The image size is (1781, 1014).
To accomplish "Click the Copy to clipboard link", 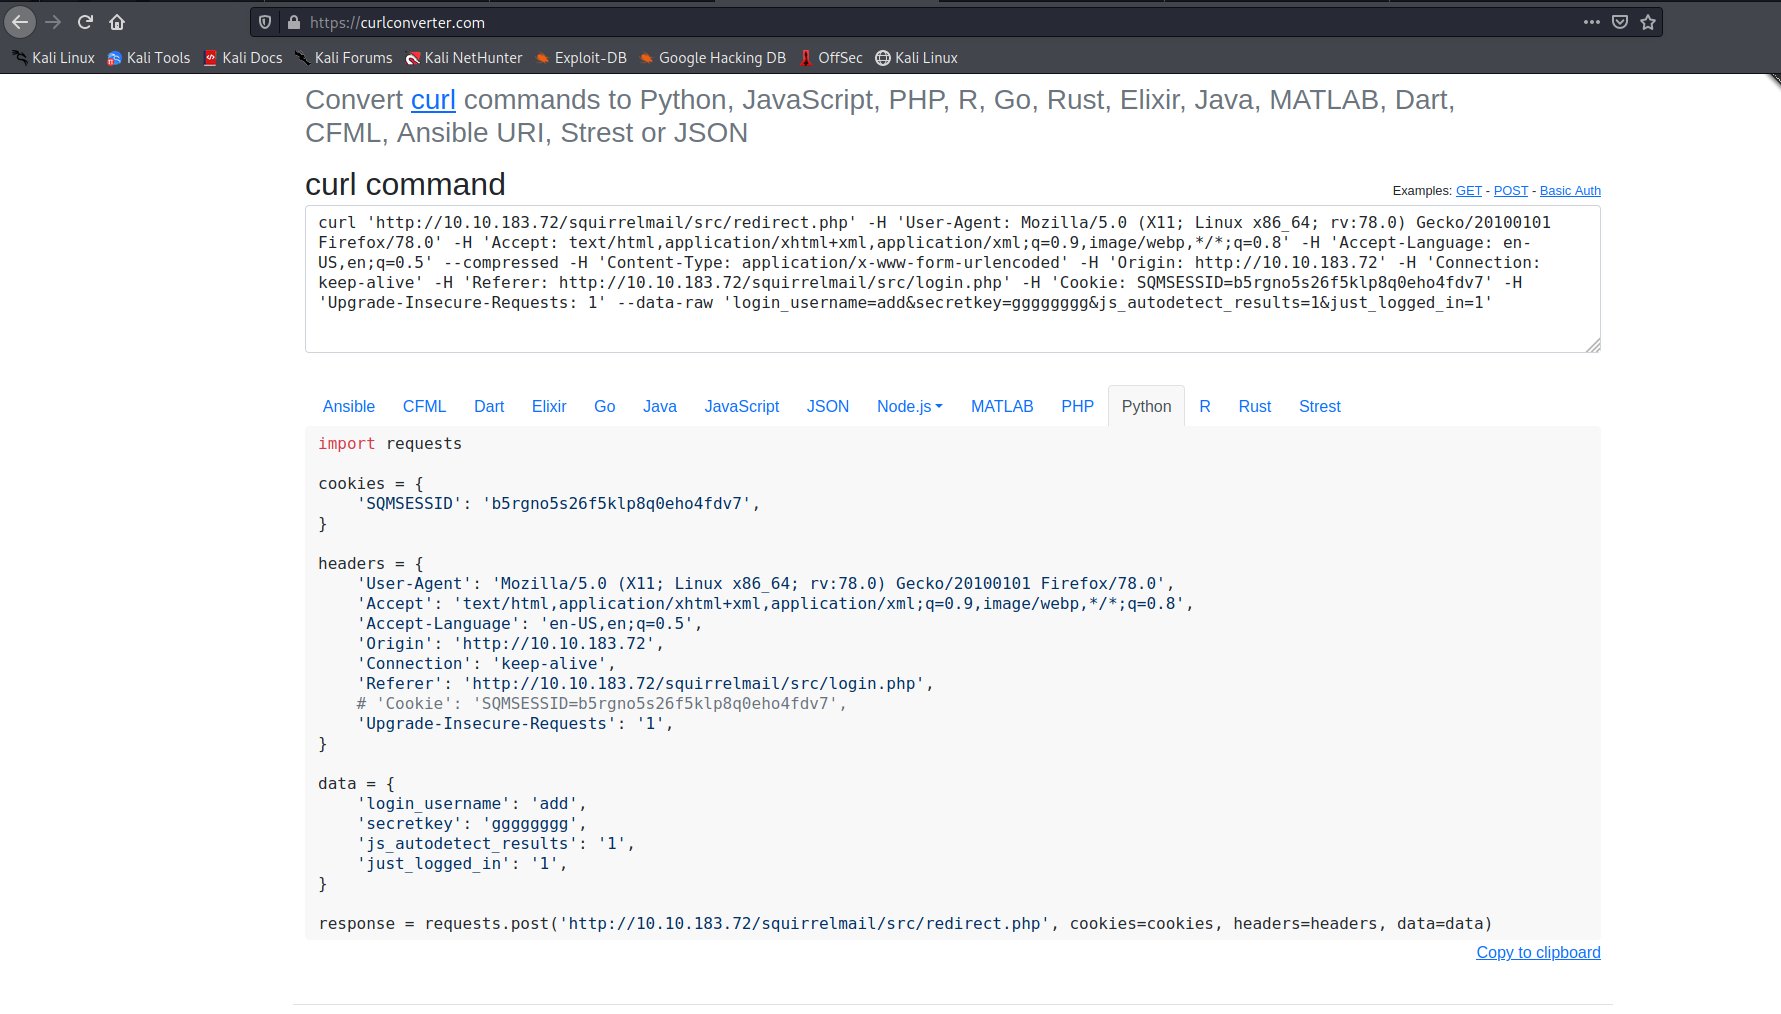I will pyautogui.click(x=1538, y=952).
